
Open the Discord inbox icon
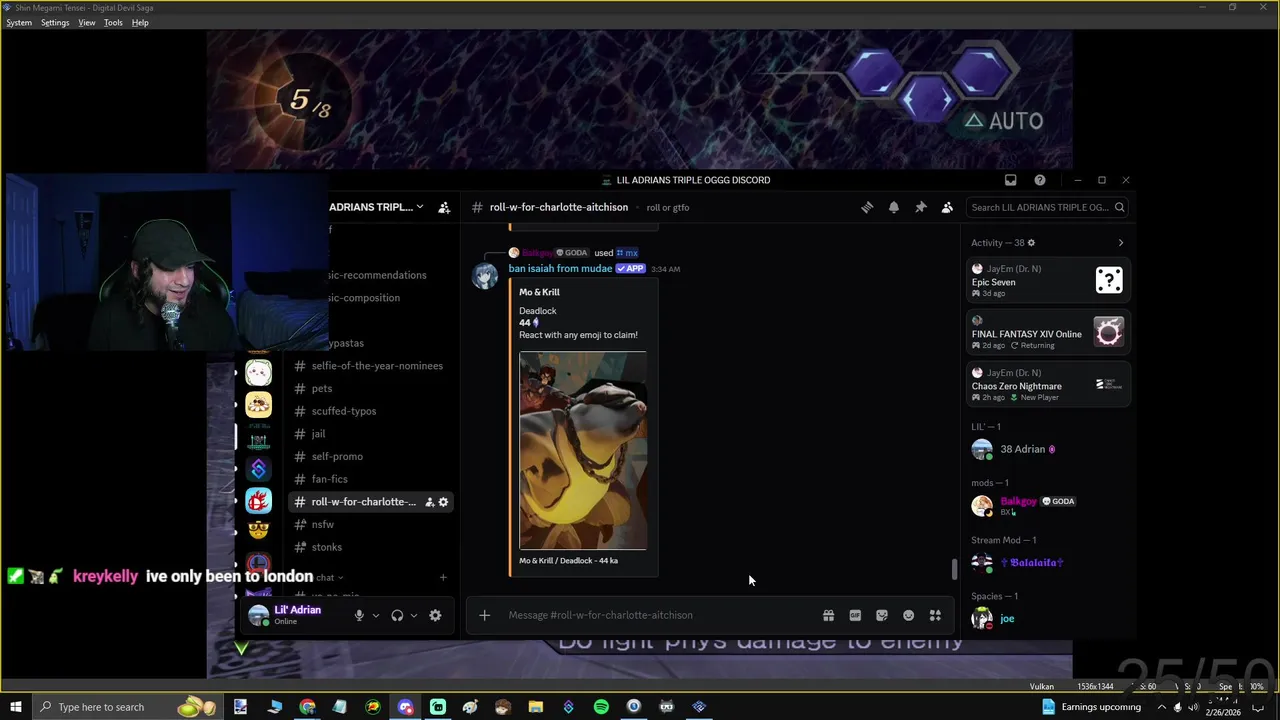(1010, 180)
